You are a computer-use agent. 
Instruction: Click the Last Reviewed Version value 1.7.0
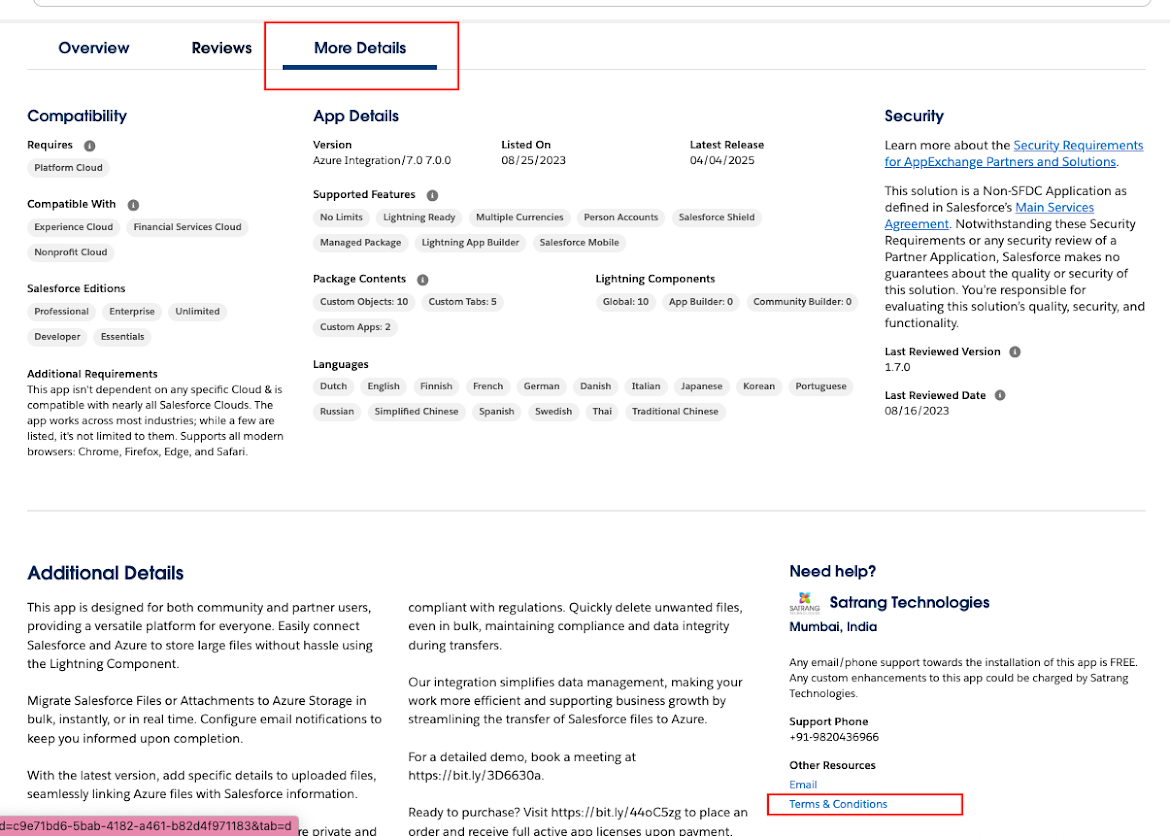pos(898,367)
